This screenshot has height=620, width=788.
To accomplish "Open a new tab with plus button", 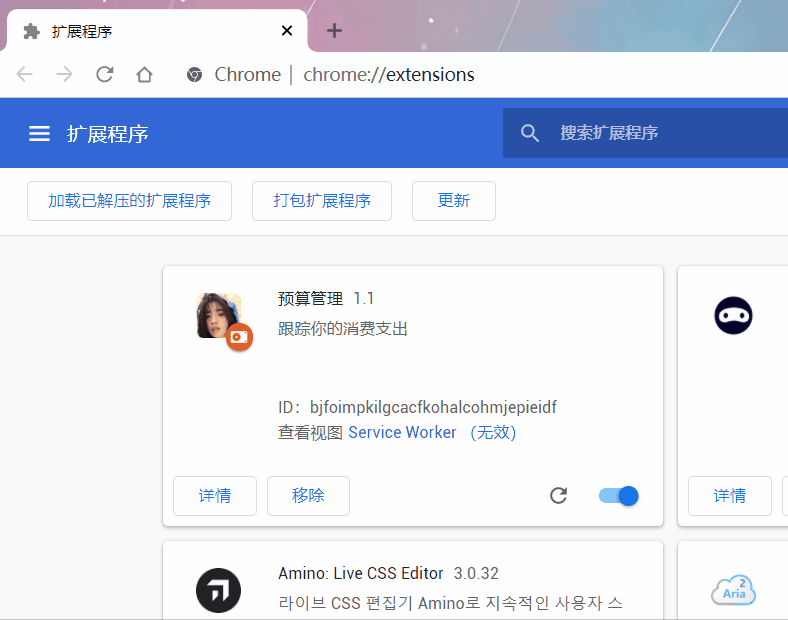I will coord(334,31).
